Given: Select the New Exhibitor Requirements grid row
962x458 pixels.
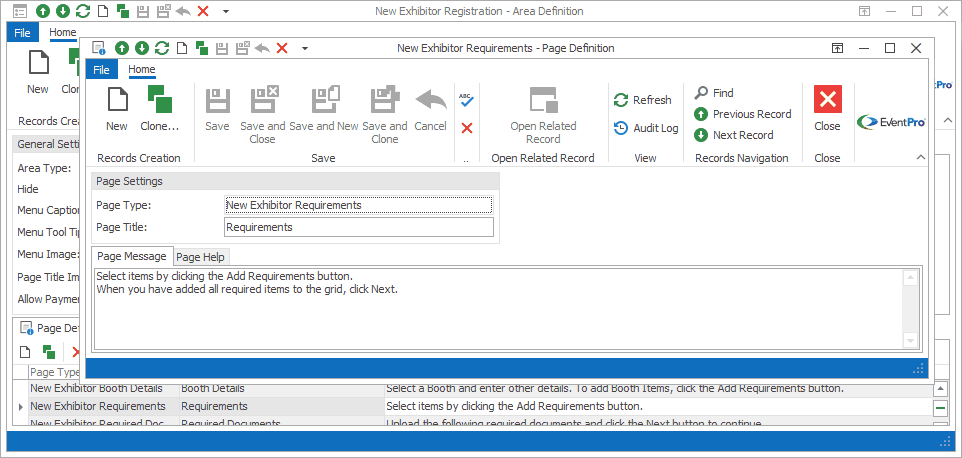Looking at the screenshot, I should [x=480, y=406].
